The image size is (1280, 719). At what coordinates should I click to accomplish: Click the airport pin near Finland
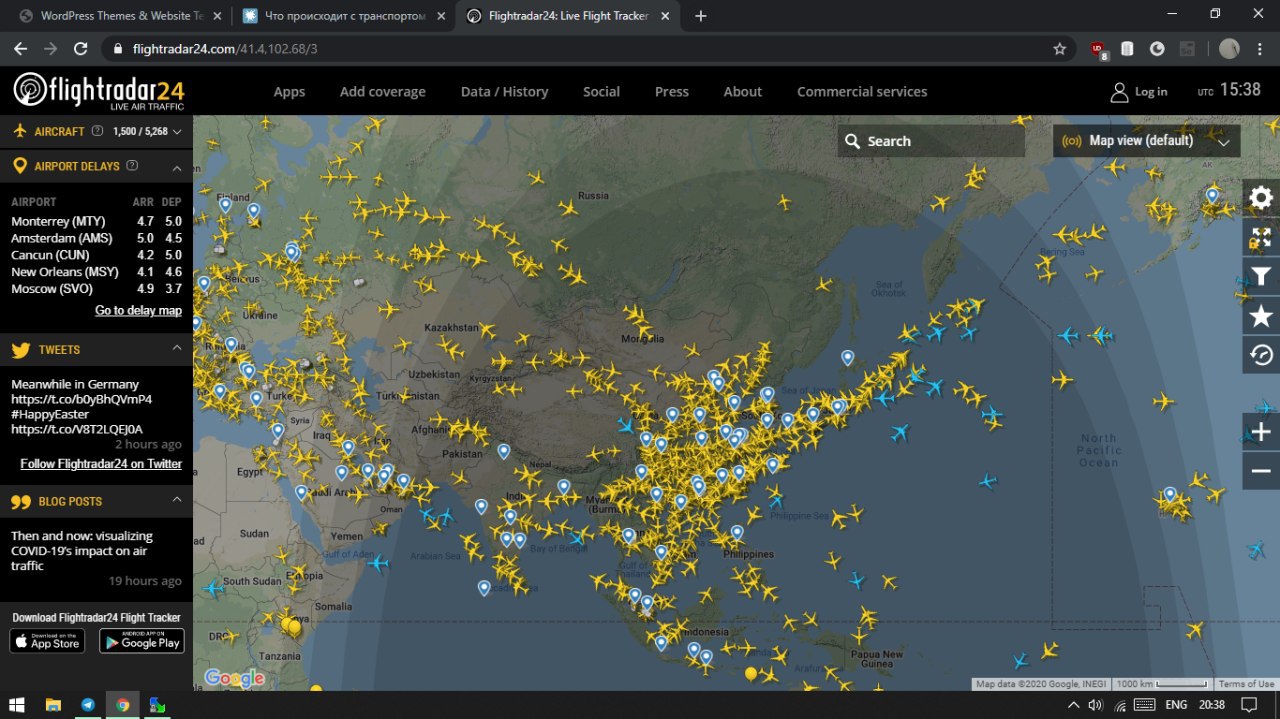click(226, 205)
